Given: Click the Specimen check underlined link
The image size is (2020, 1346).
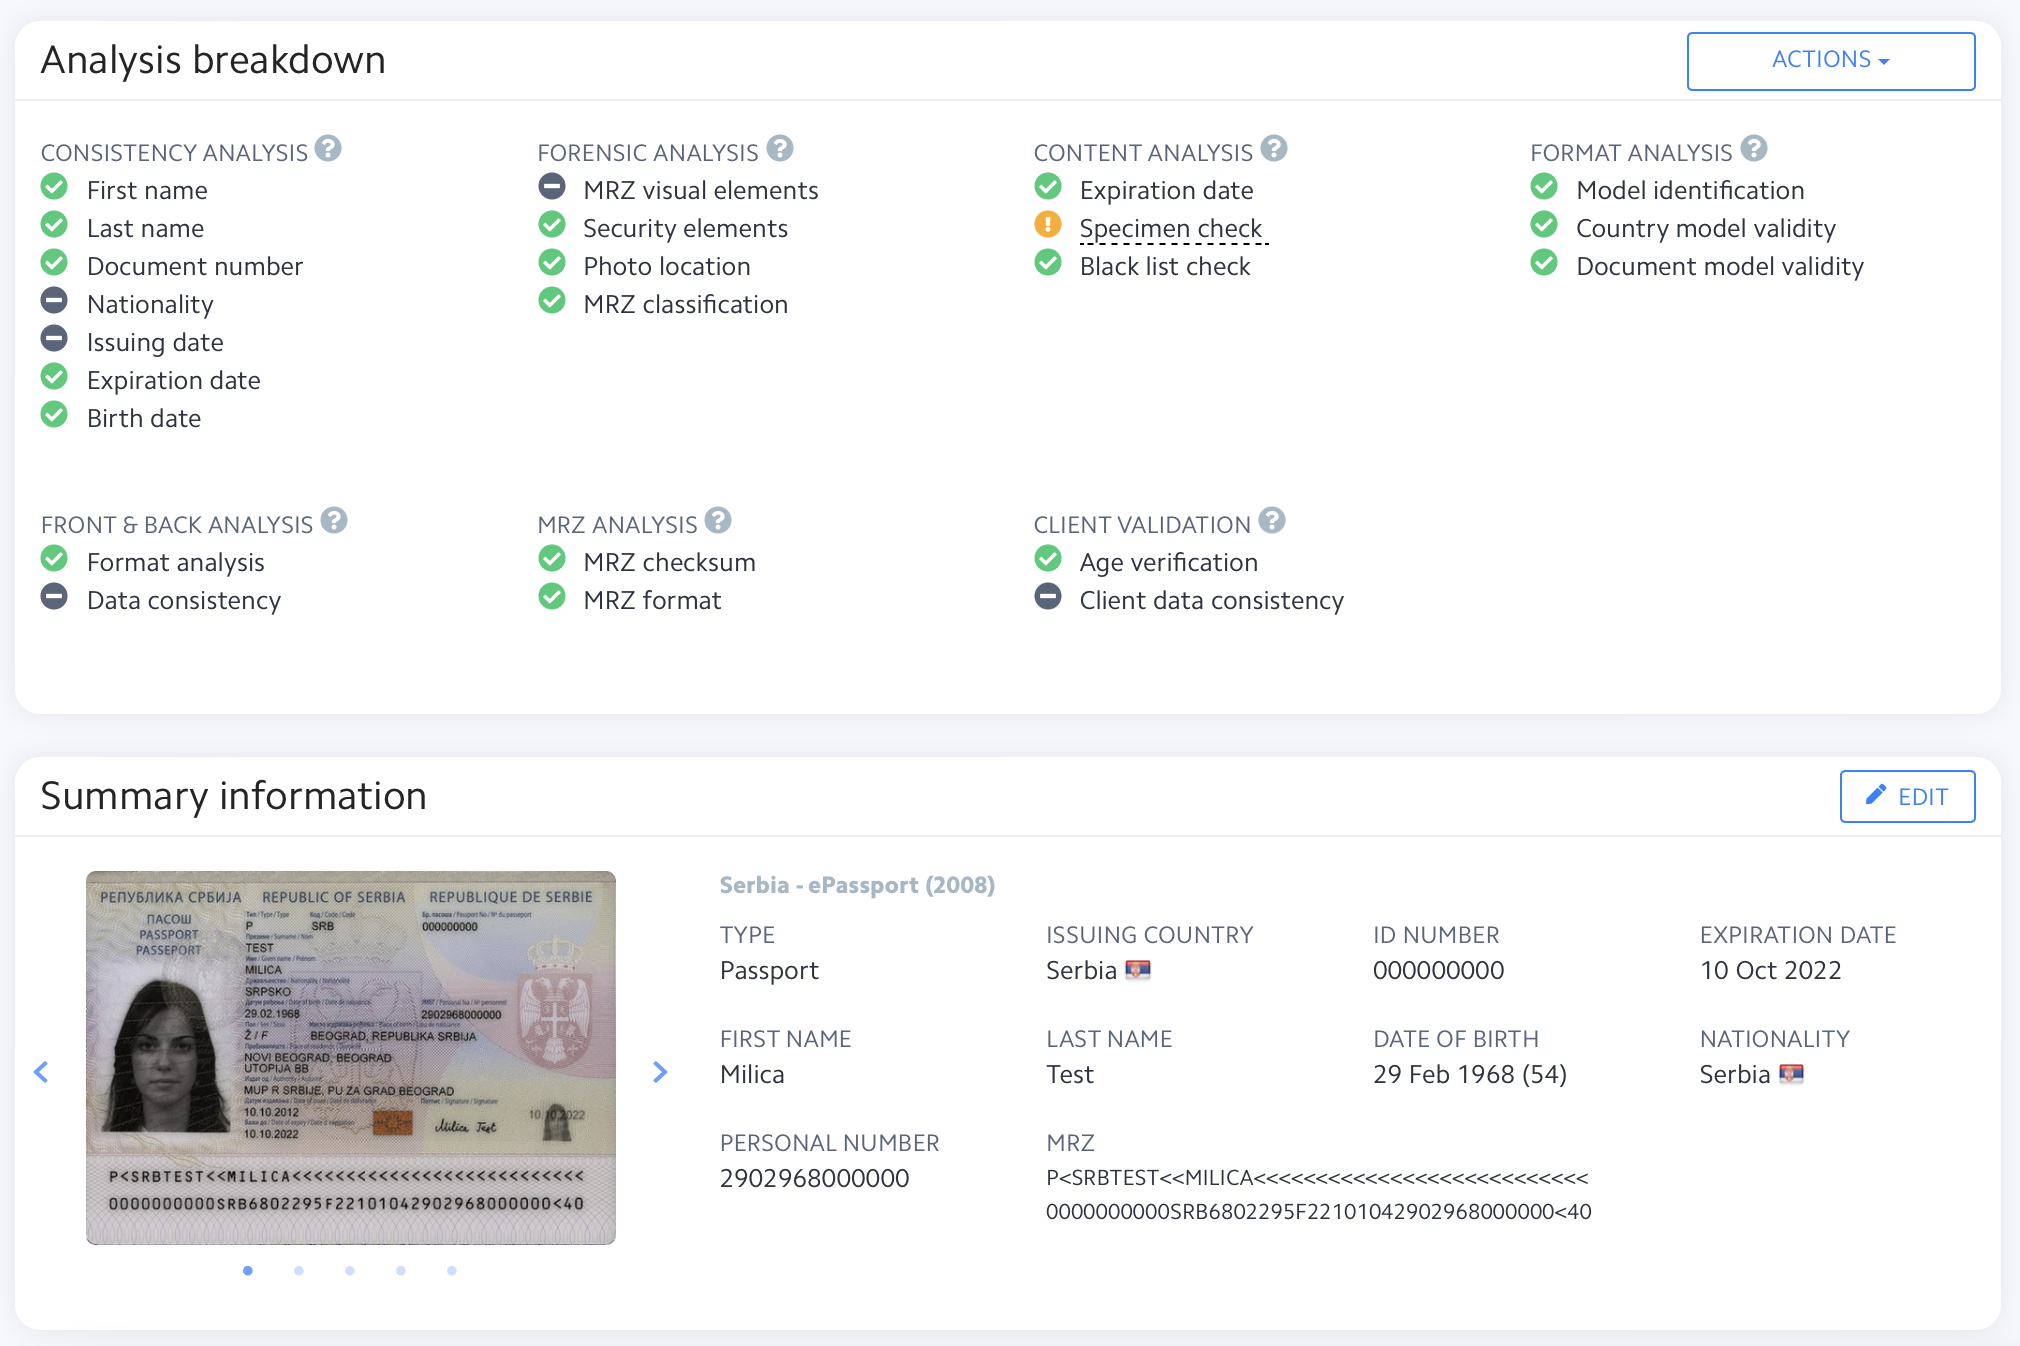Looking at the screenshot, I should 1171,229.
